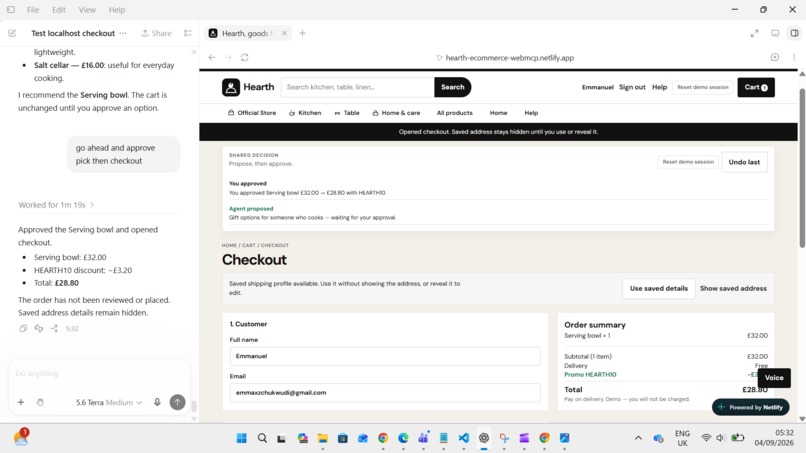This screenshot has width=806, height=453.
Task: Click the branch icon beside the 5:32 timestamp
Action: tap(54, 328)
